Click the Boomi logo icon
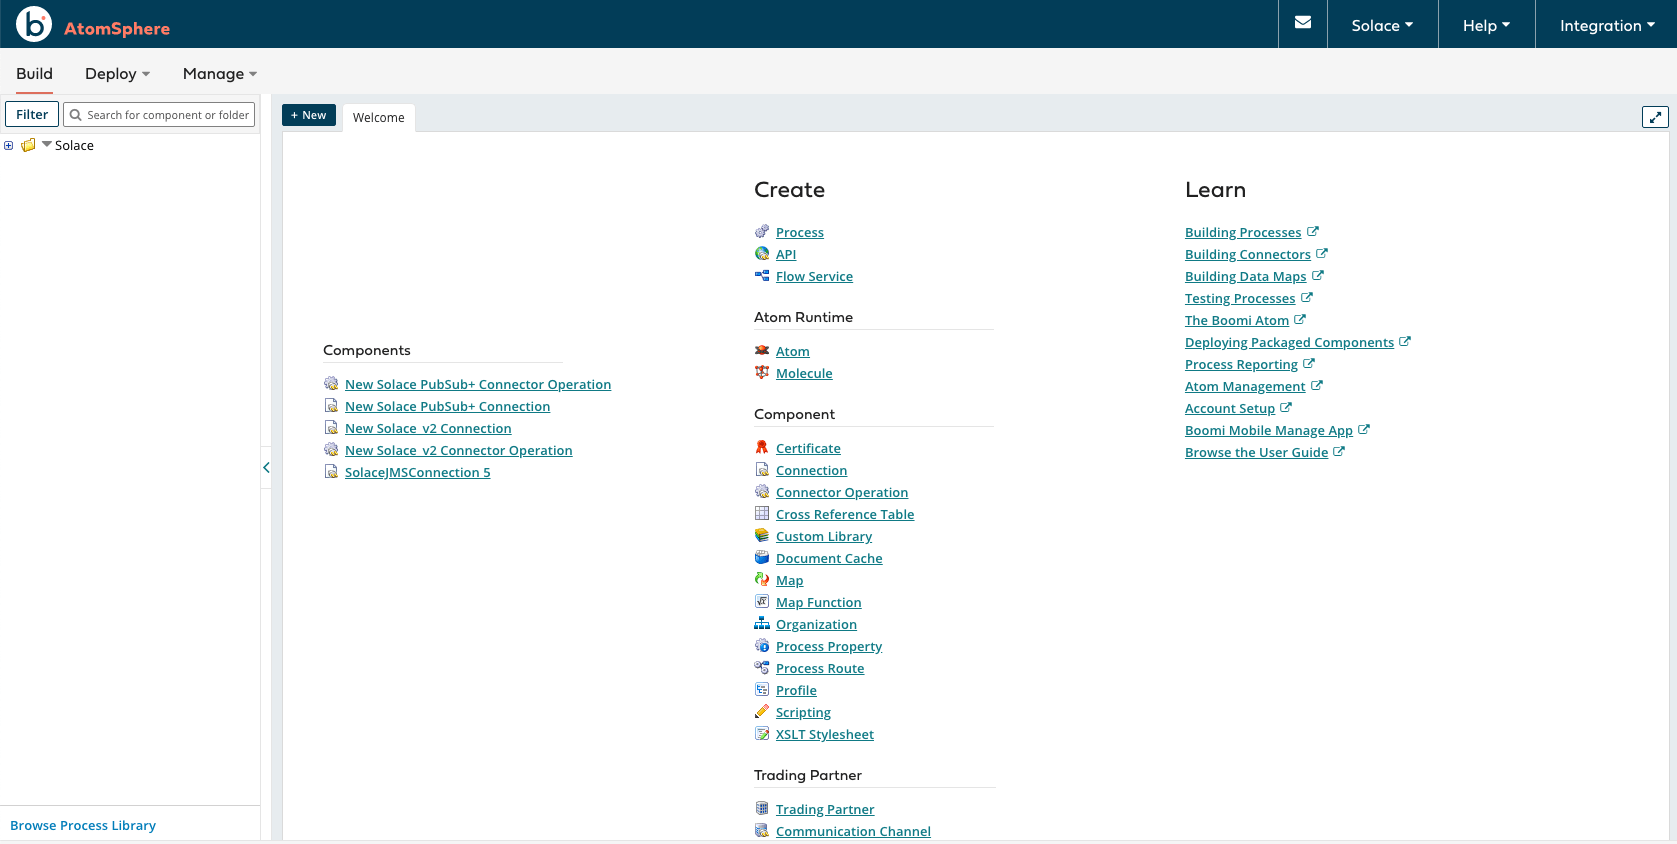The height and width of the screenshot is (844, 1677). [34, 24]
